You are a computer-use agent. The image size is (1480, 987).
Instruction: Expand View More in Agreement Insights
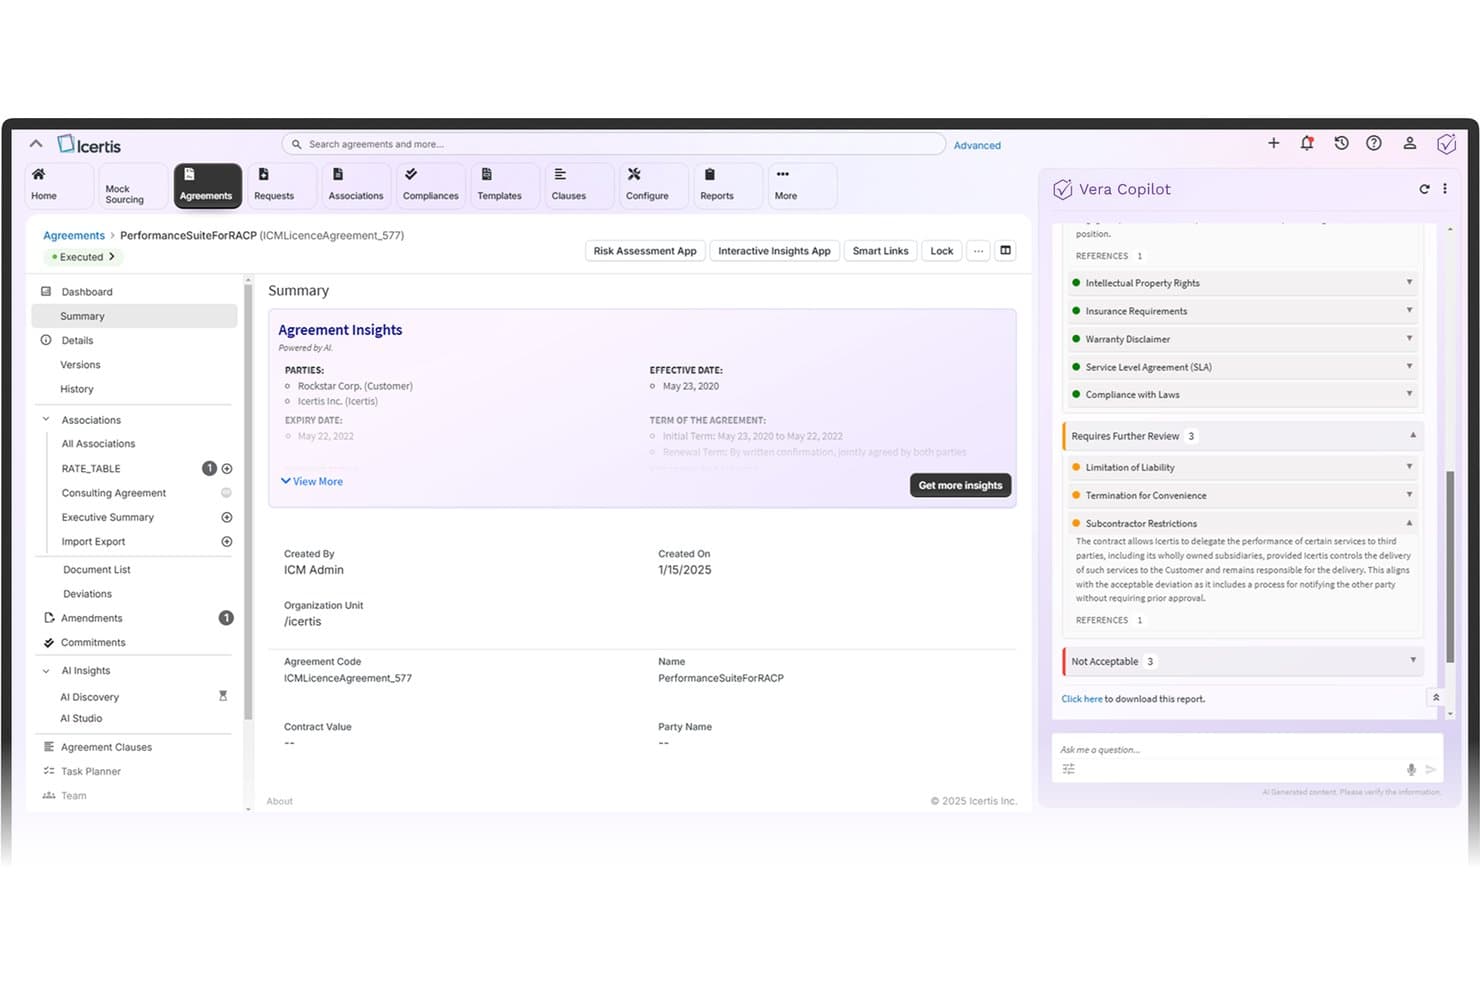click(312, 481)
